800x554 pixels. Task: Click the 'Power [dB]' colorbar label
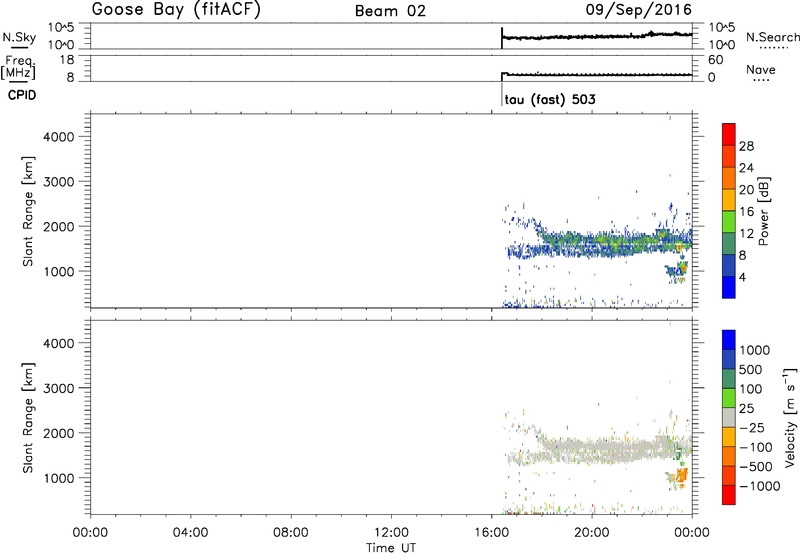pyautogui.click(x=763, y=211)
